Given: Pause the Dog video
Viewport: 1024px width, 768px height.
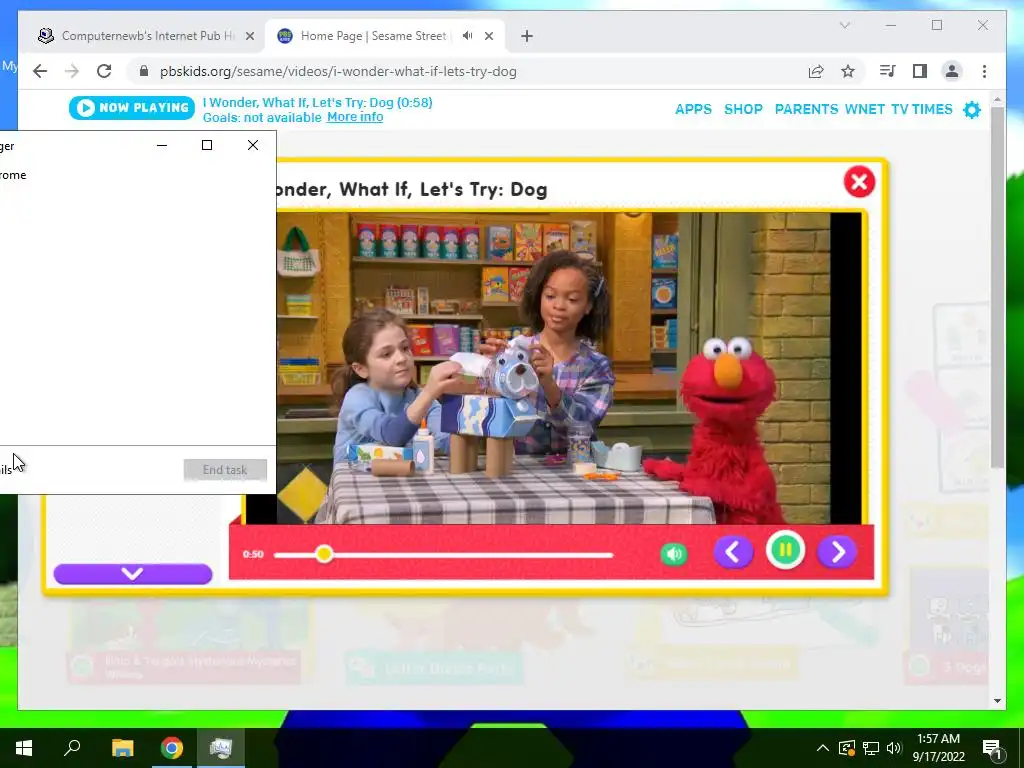Looking at the screenshot, I should coord(785,551).
